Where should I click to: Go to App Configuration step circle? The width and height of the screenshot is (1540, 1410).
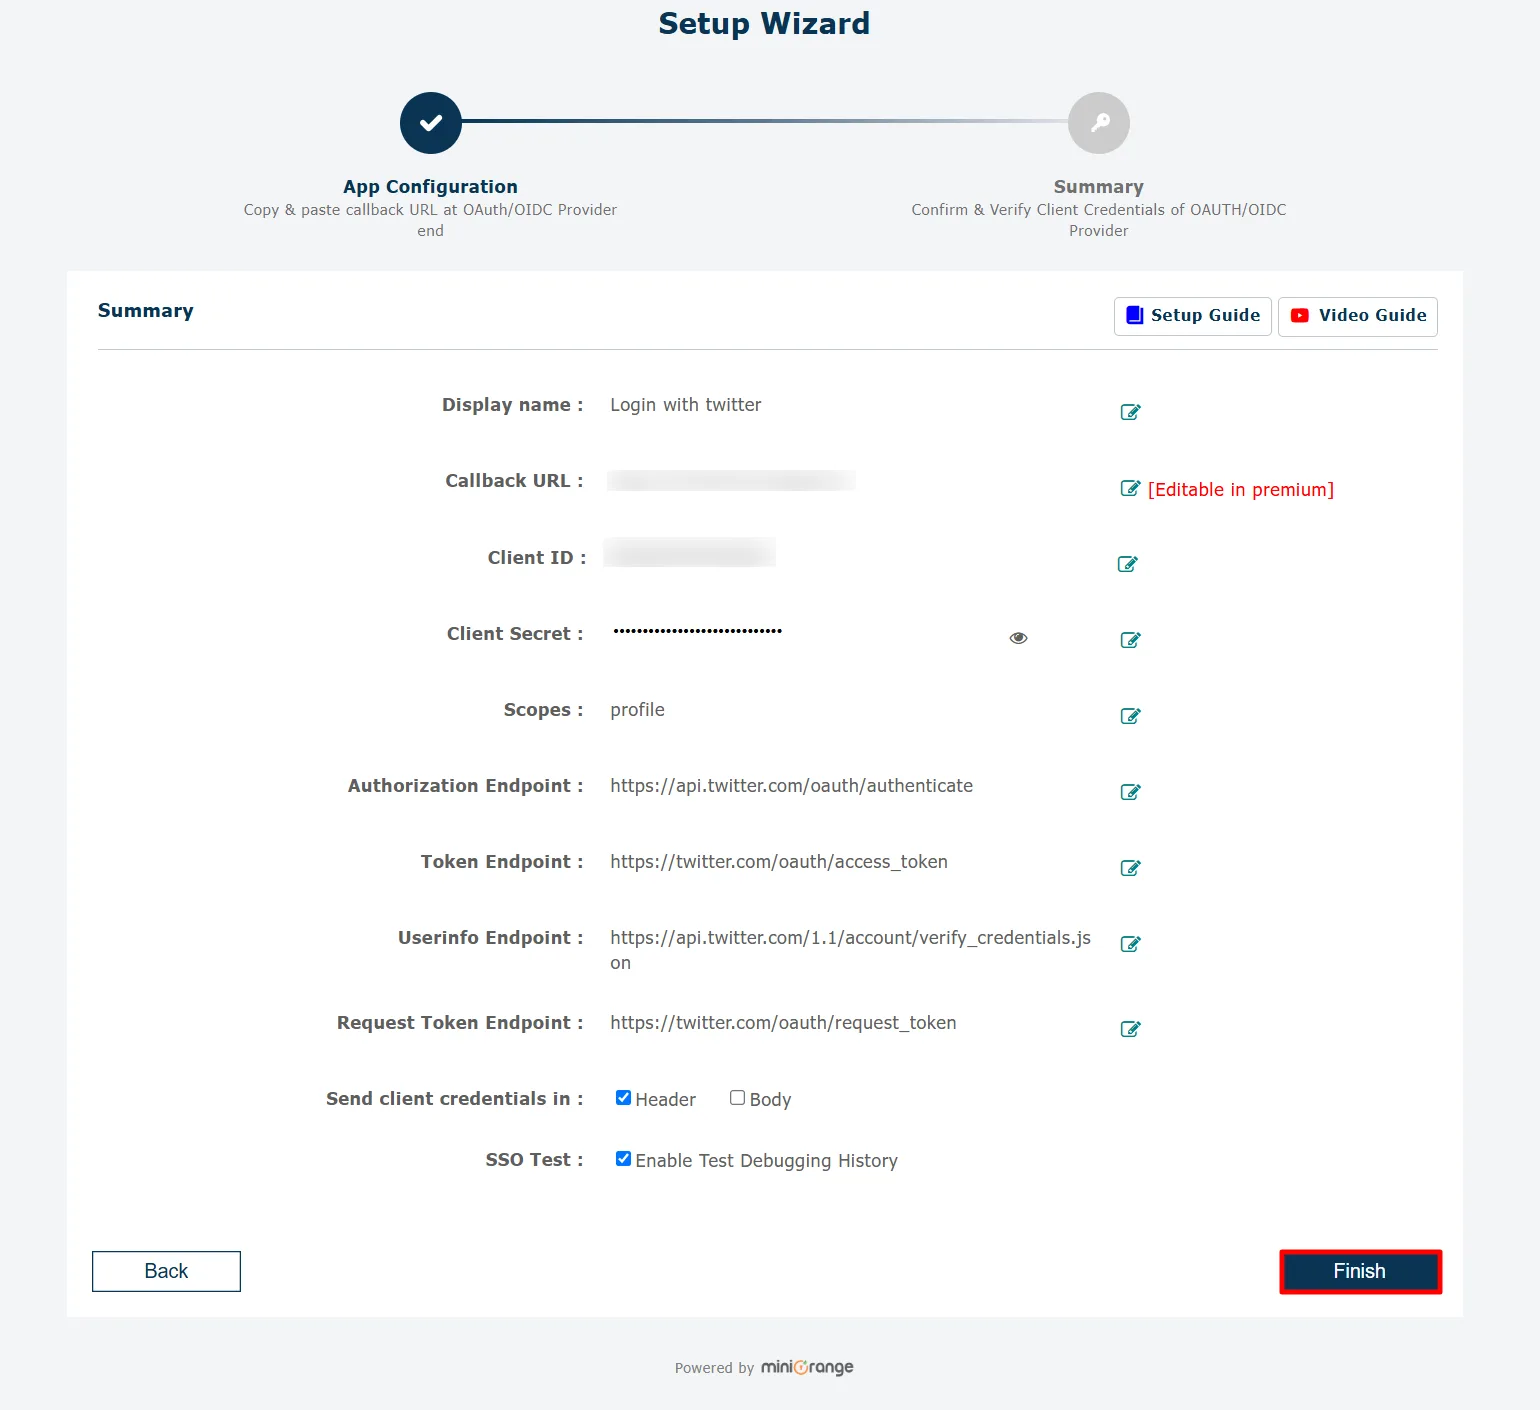click(x=431, y=123)
